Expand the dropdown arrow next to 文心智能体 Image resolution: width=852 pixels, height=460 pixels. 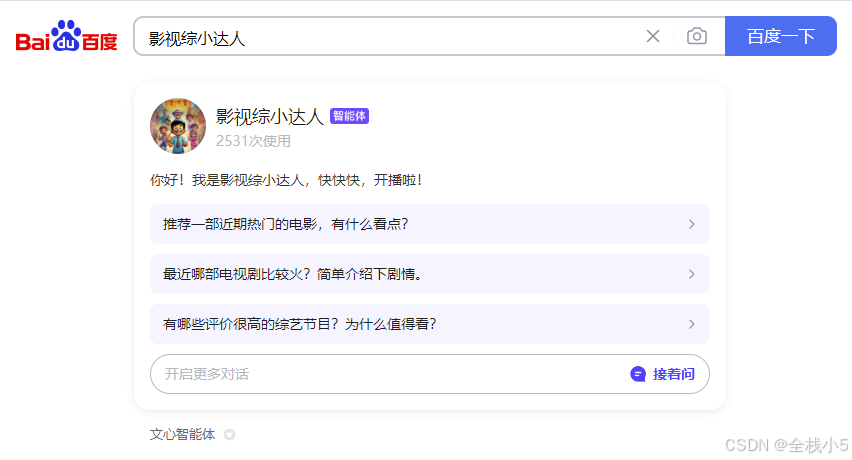[x=229, y=434]
